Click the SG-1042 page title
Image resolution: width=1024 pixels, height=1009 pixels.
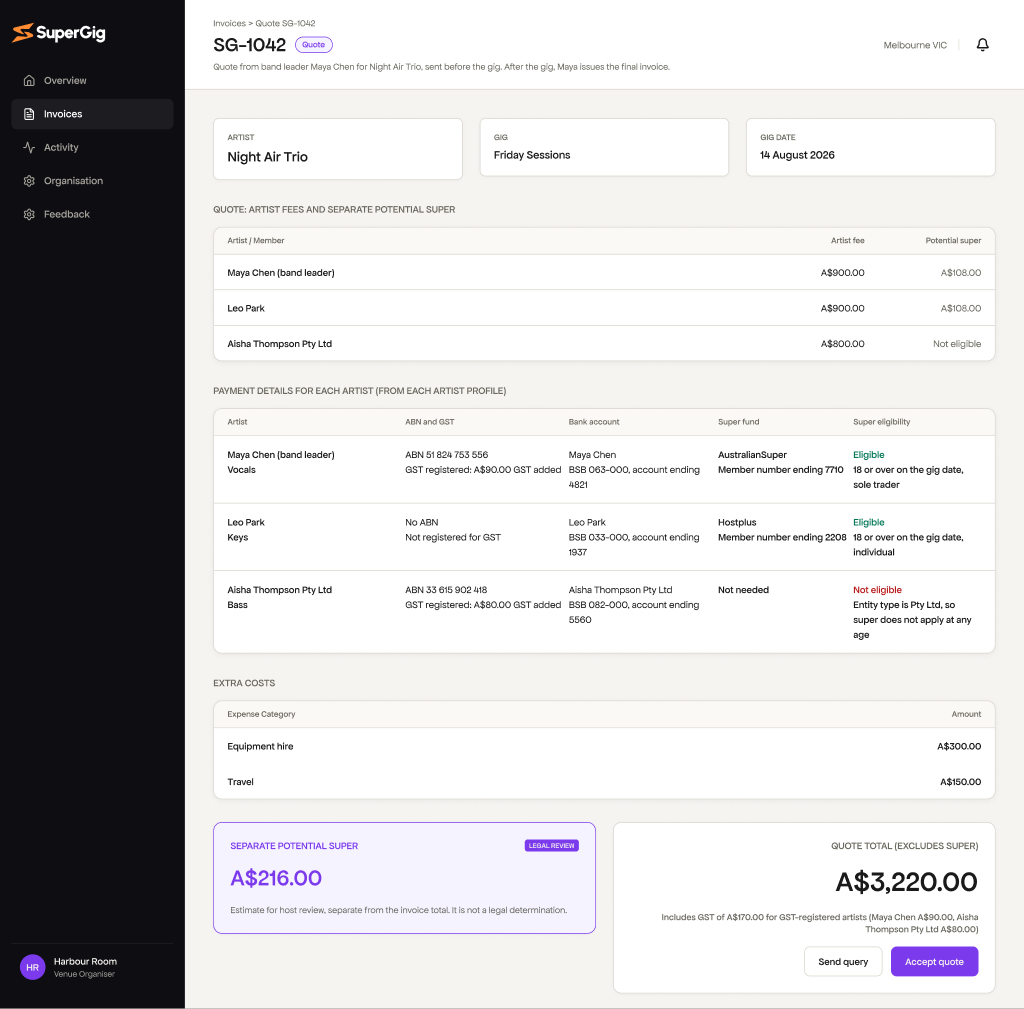[249, 45]
